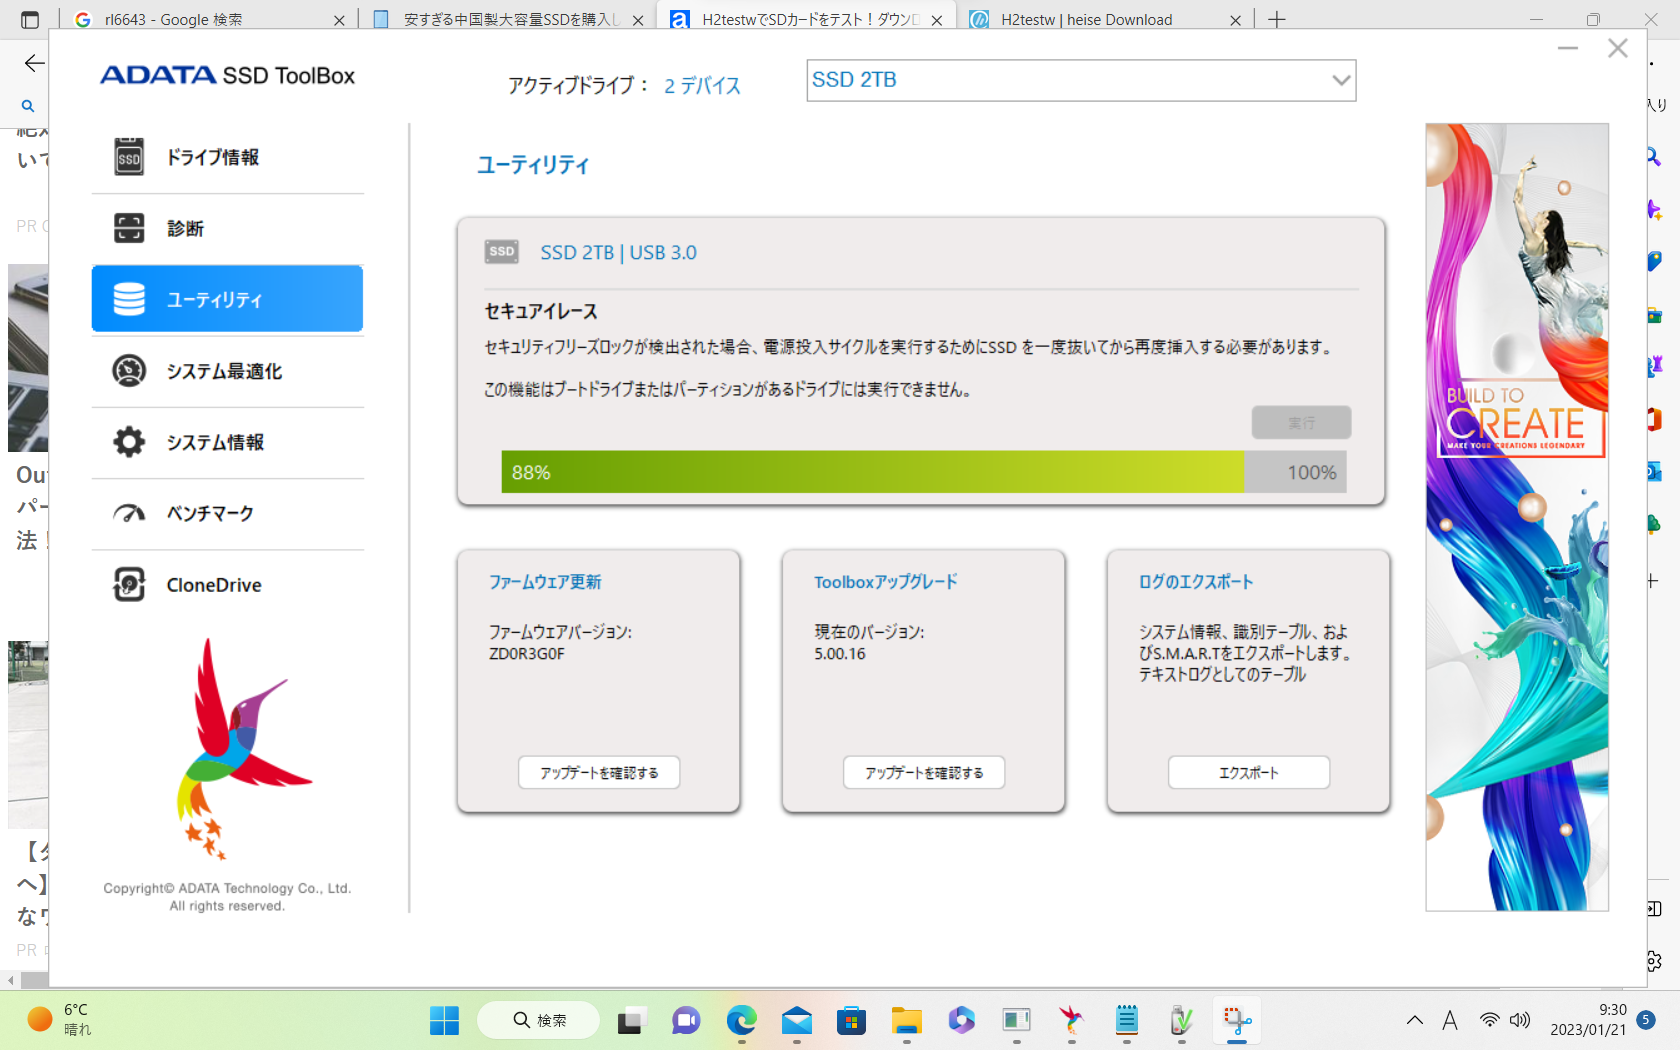Open the BUILD TO CREATE advertisement banner
This screenshot has height=1050, width=1680.
point(1517,517)
